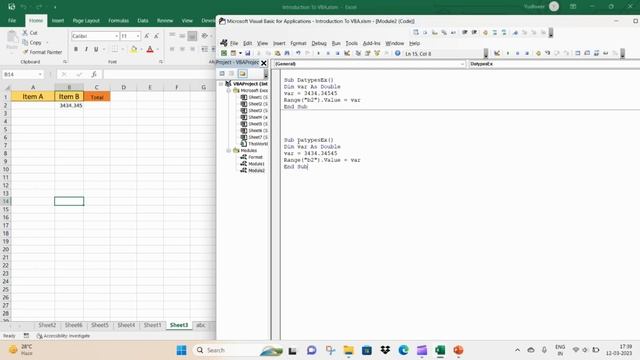Click Accessibility: Investigate in status bar

(x=63, y=336)
